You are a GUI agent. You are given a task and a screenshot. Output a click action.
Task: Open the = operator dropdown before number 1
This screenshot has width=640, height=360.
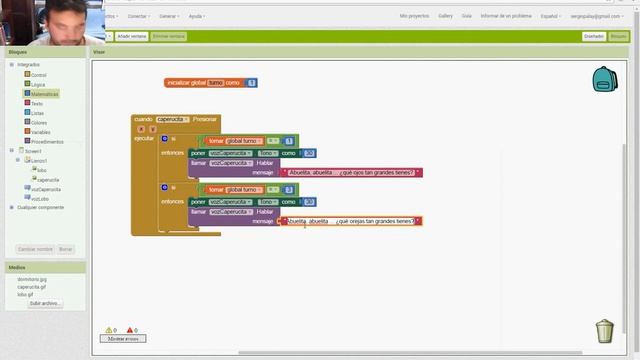[273, 141]
